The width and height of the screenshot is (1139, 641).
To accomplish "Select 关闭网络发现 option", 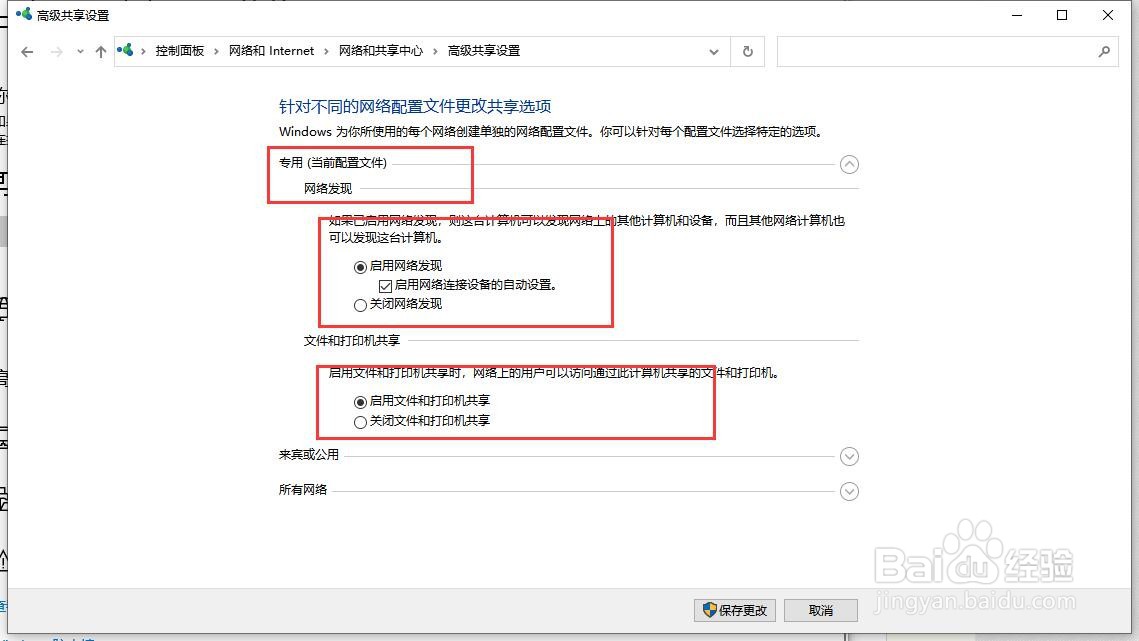I will tap(360, 305).
